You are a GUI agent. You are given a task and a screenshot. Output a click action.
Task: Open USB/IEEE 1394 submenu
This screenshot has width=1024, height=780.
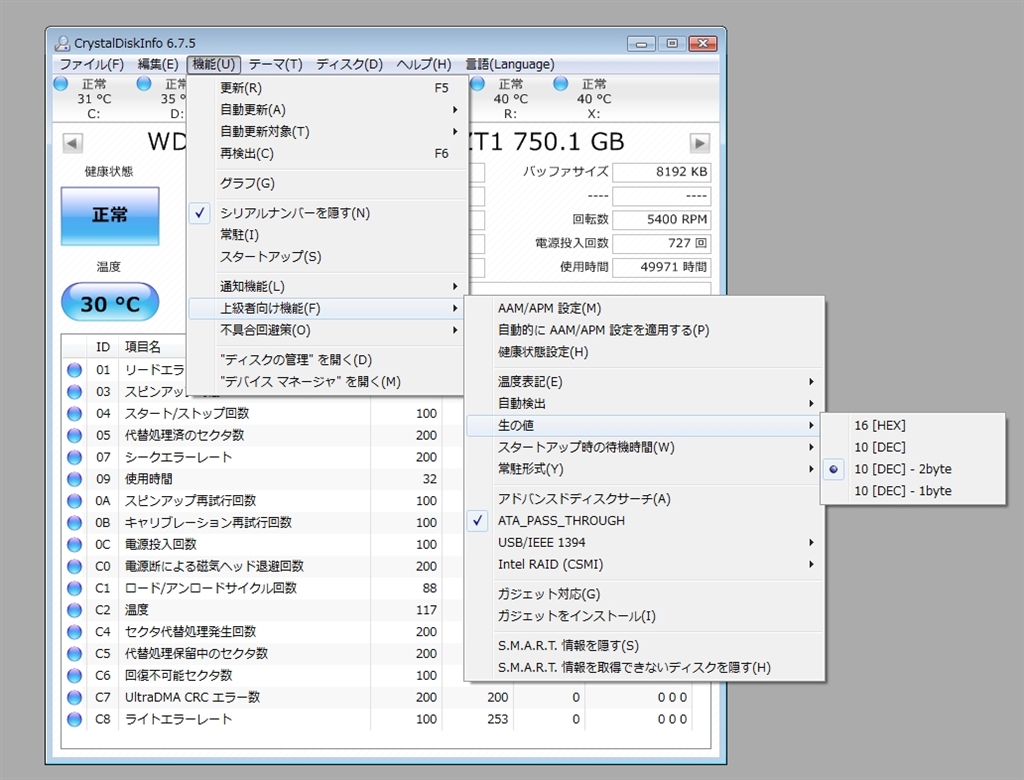[x=643, y=543]
